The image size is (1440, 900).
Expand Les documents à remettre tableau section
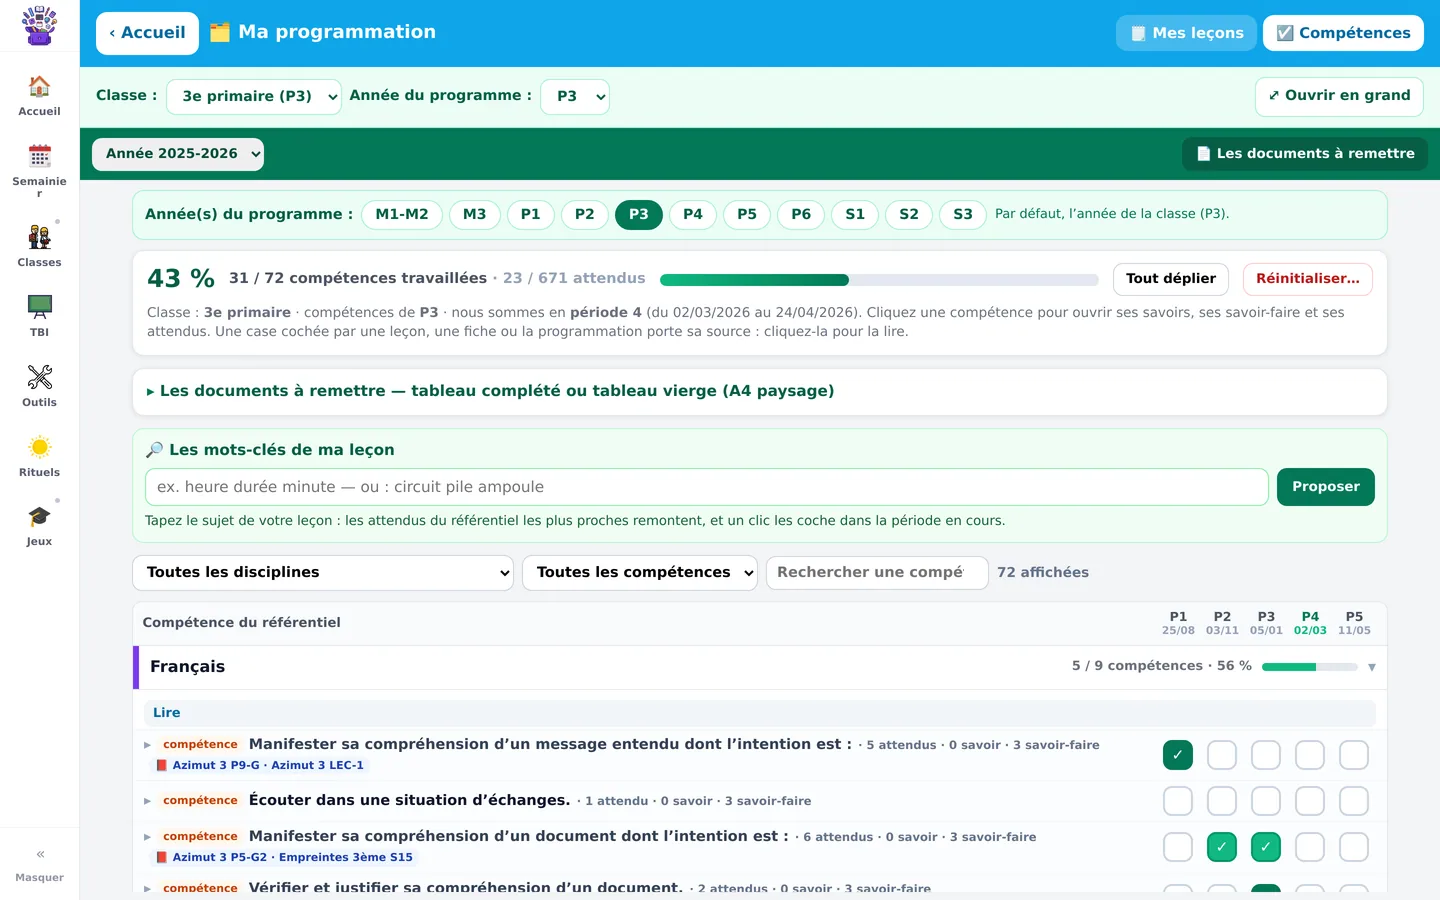(760, 391)
